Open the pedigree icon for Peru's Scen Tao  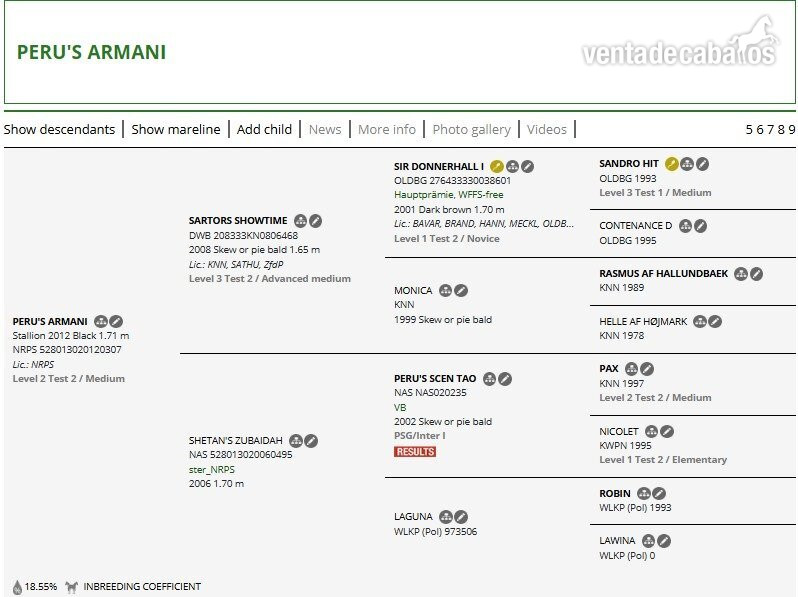click(x=490, y=379)
